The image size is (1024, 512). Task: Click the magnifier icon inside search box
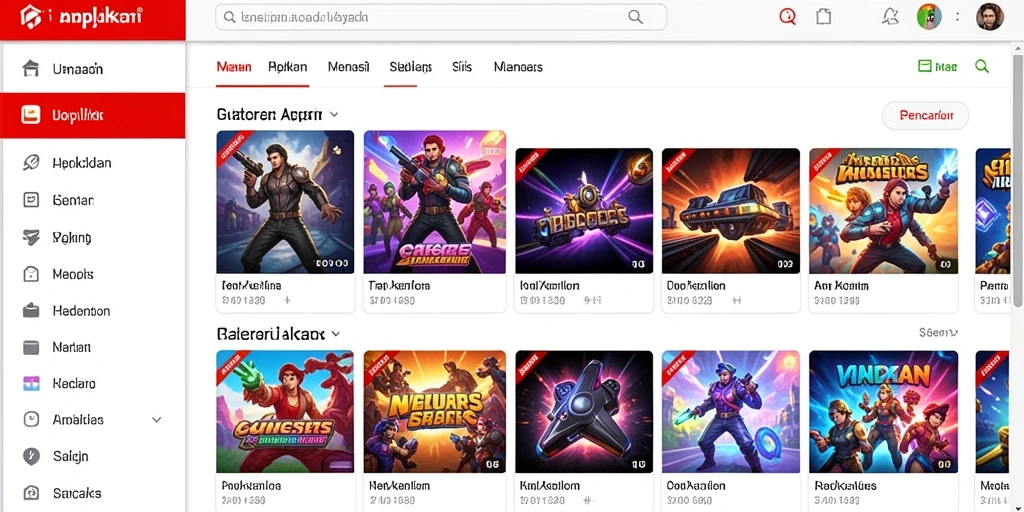[635, 18]
